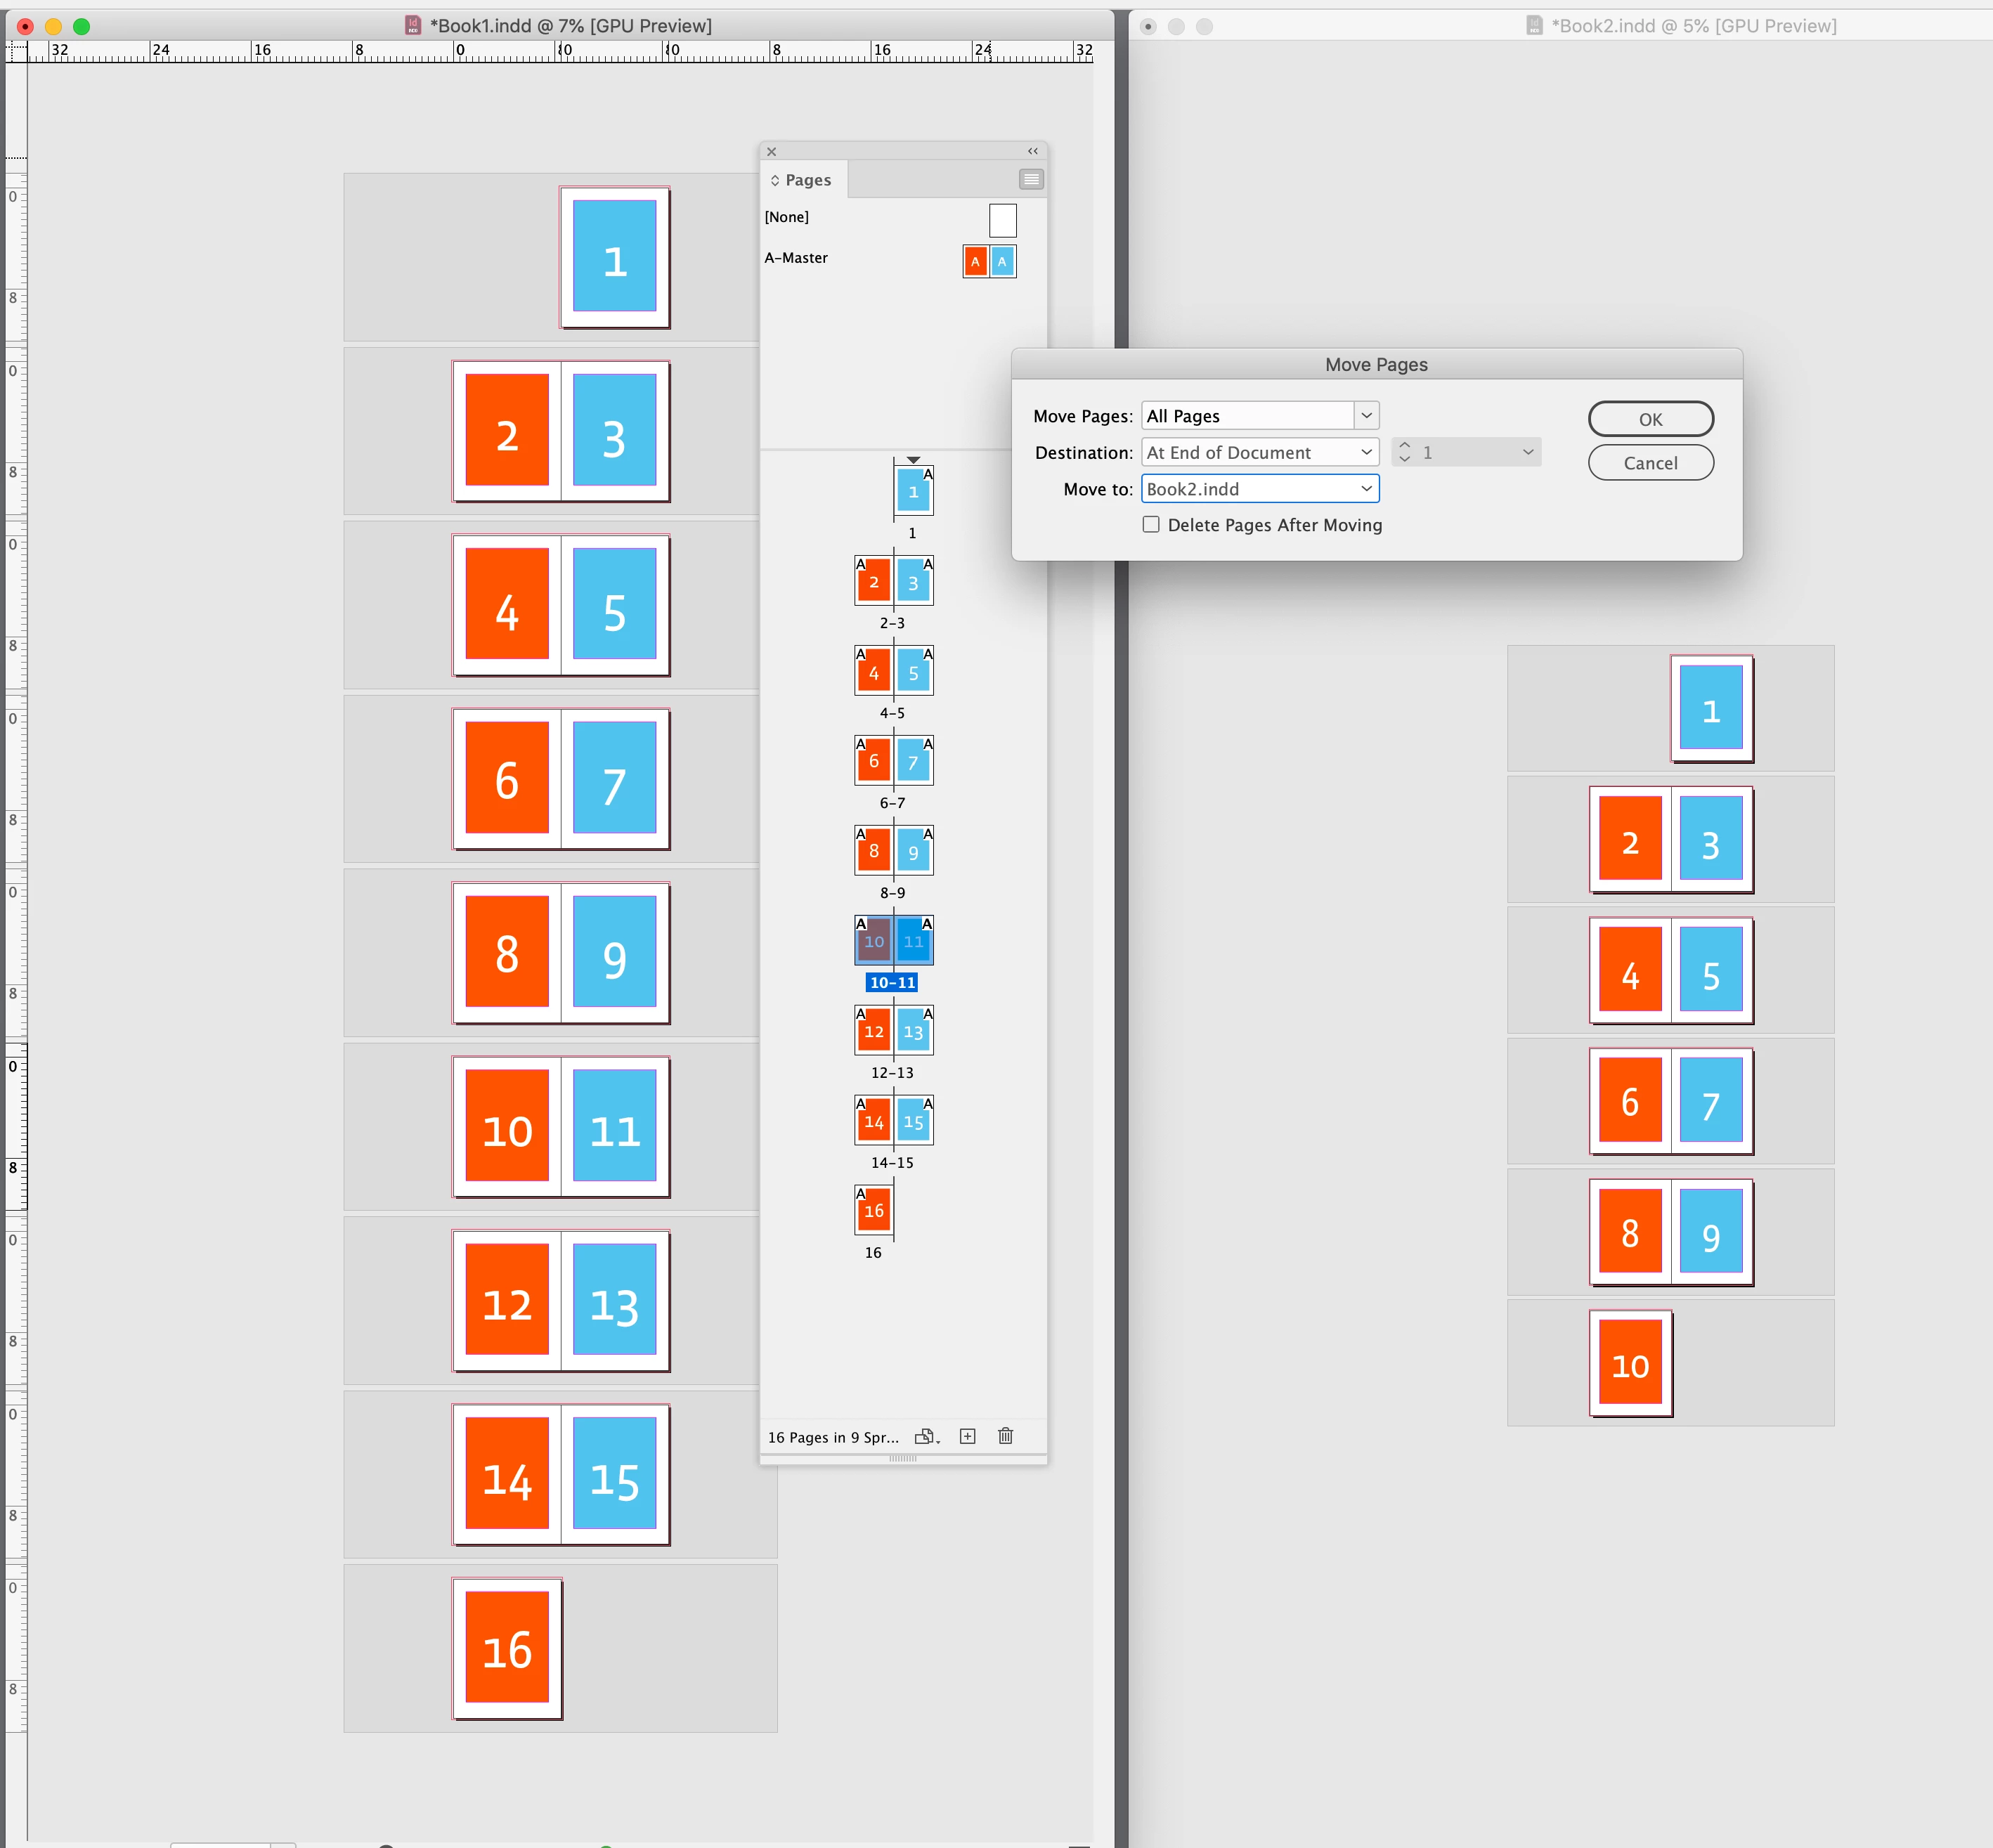Click the destination page number stepper
This screenshot has height=1848, width=1993.
[1404, 452]
